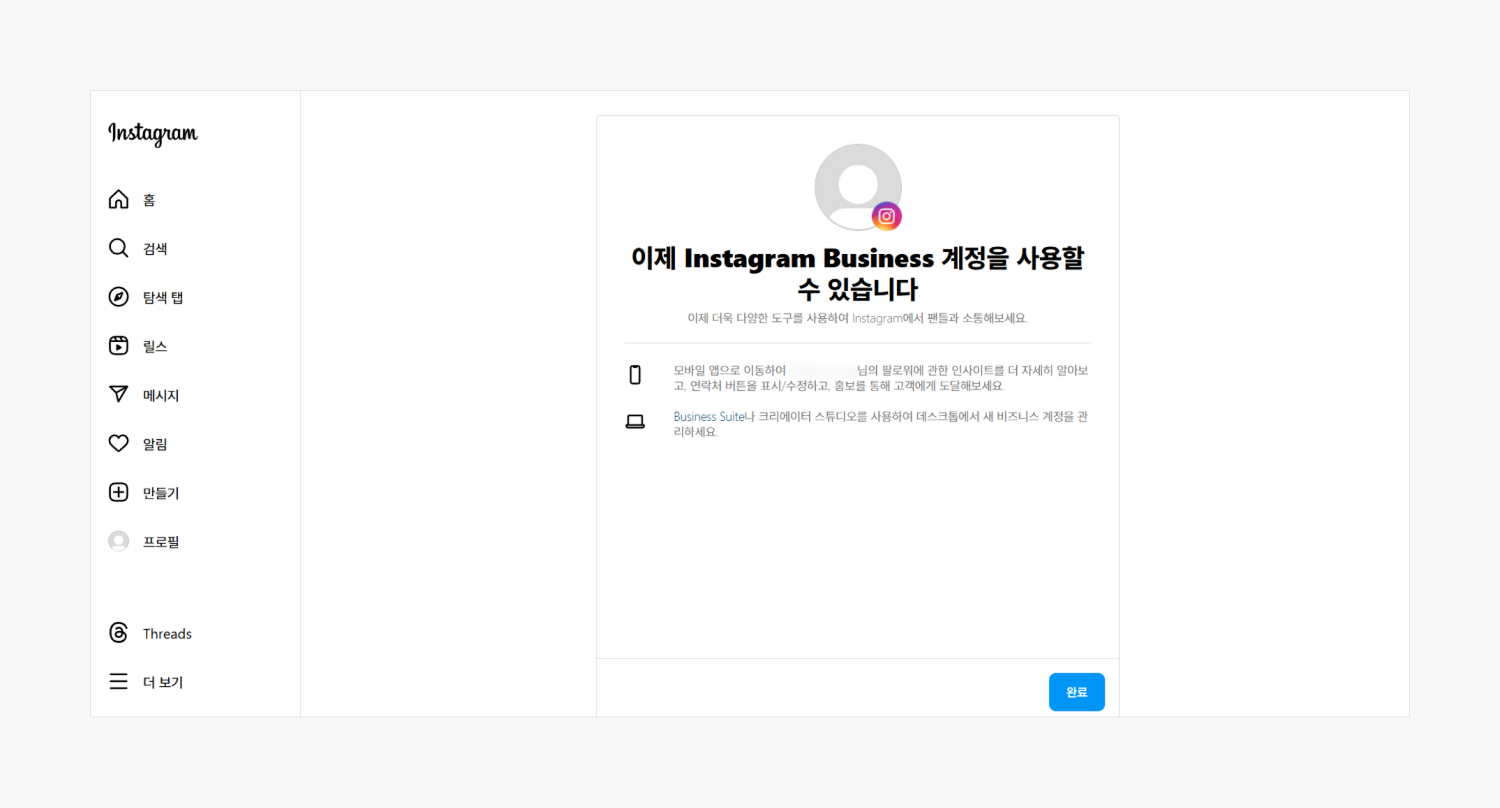Click the sidebar profile avatar icon
1500x808 pixels.
point(118,541)
